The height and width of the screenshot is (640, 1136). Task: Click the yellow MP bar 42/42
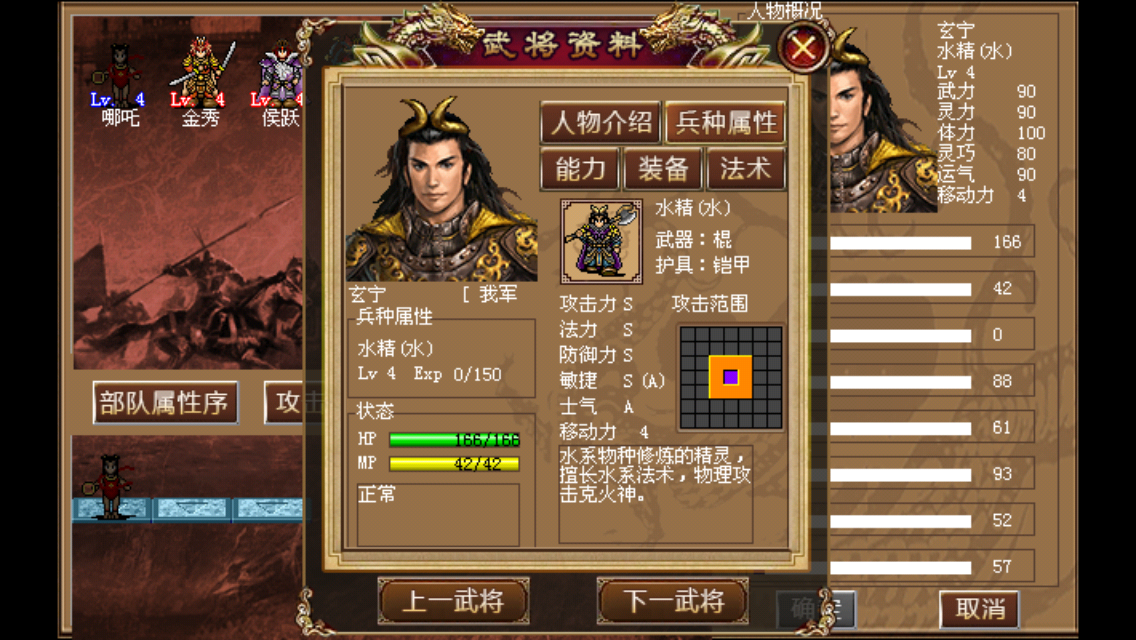454,464
